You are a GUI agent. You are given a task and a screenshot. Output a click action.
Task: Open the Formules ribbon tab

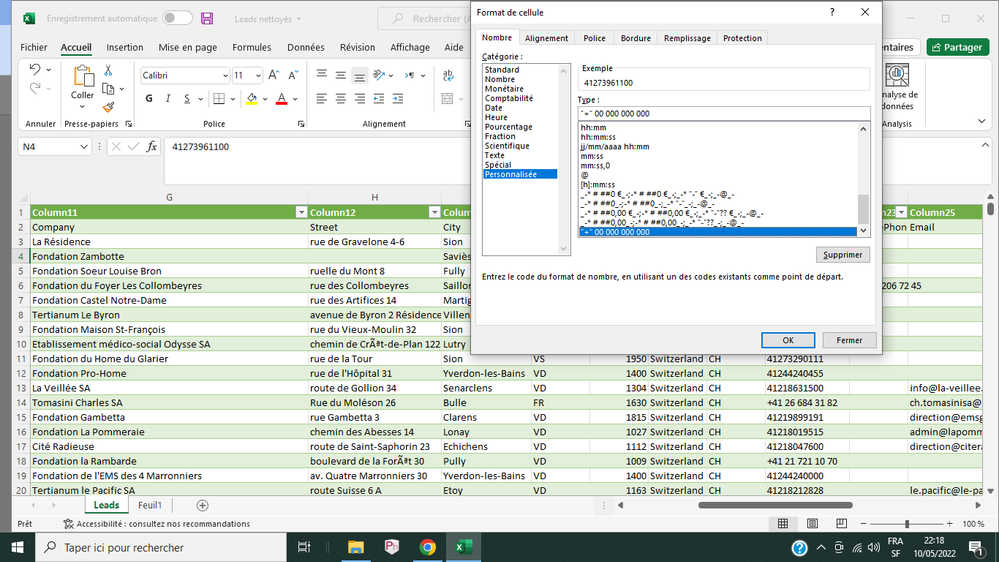[252, 47]
